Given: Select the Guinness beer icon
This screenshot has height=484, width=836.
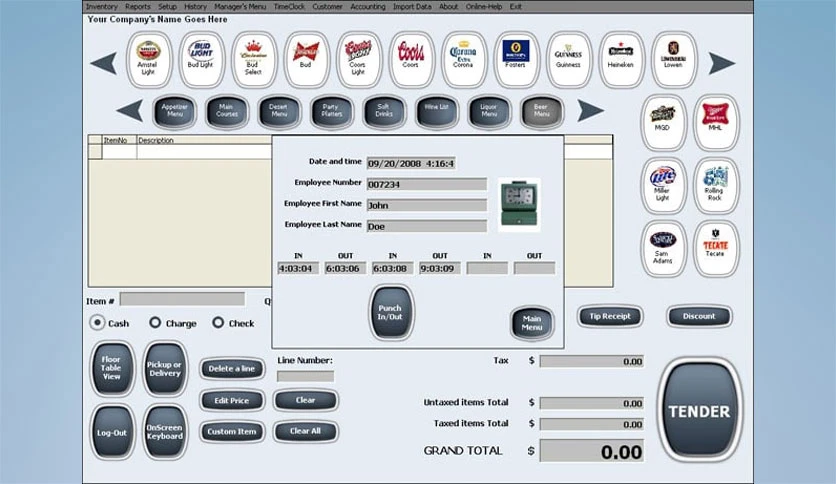Looking at the screenshot, I should [568, 59].
